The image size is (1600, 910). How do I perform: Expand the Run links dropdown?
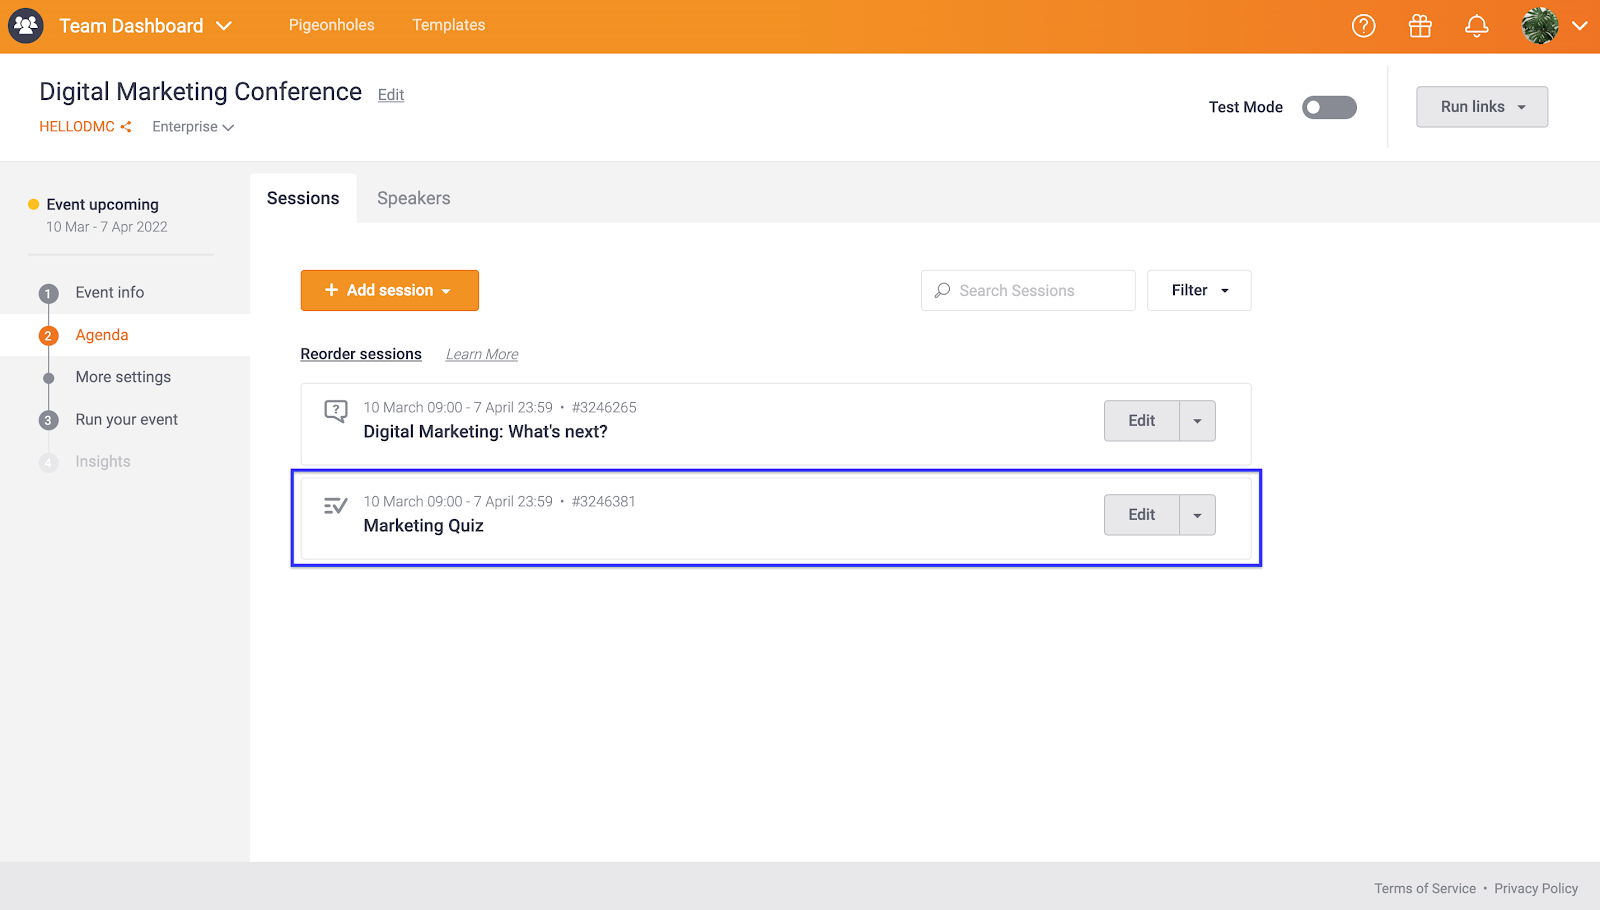point(1481,107)
